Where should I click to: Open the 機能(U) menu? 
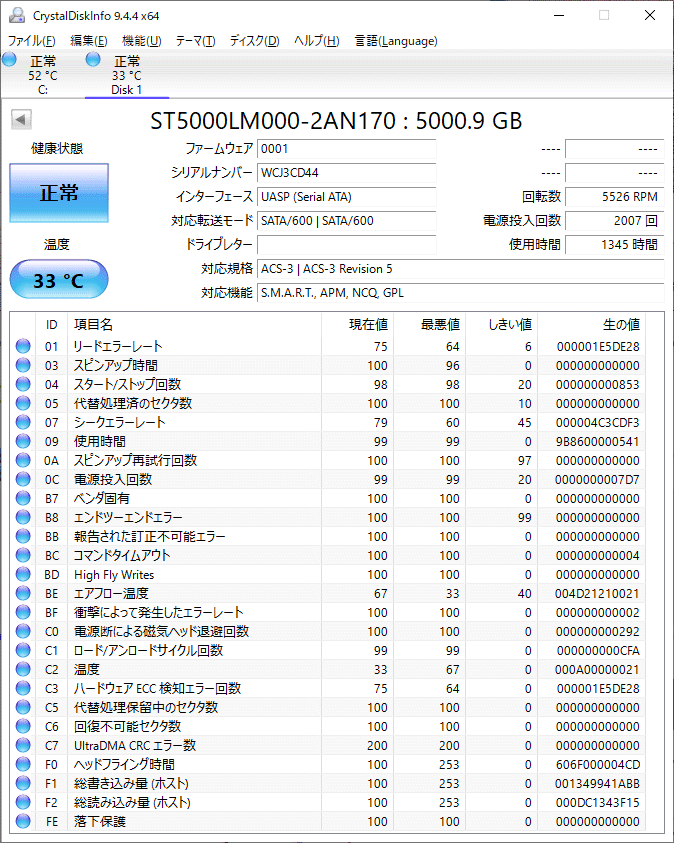click(141, 41)
